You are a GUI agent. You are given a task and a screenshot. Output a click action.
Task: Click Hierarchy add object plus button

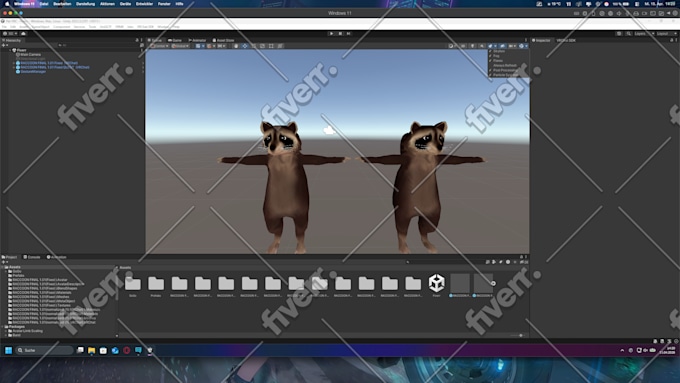4,45
